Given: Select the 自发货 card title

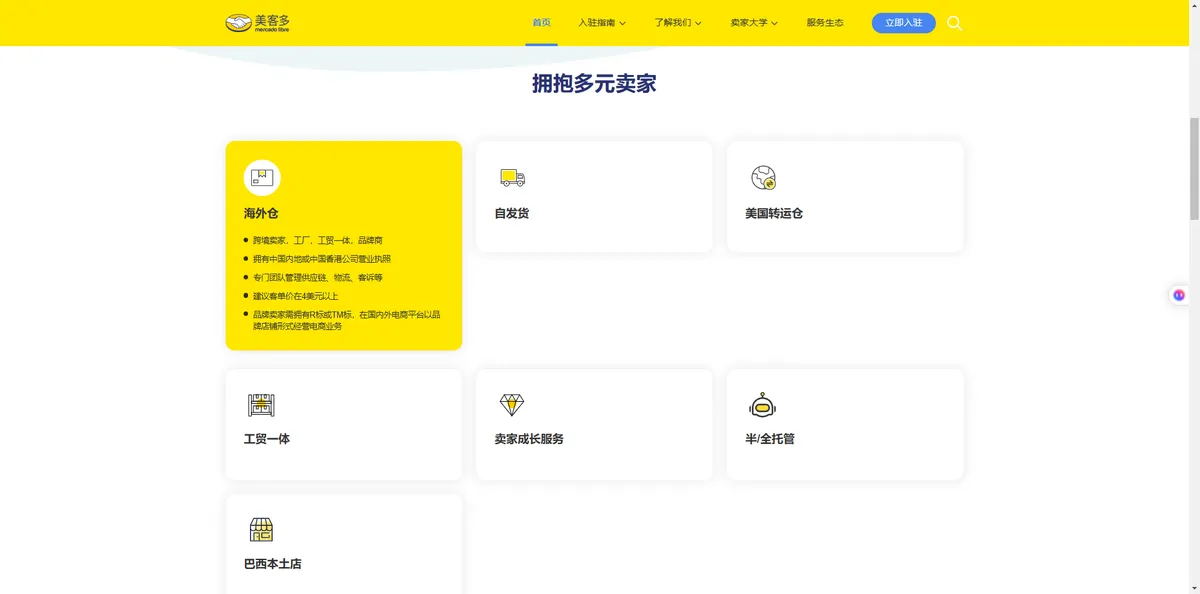Looking at the screenshot, I should pos(512,214).
